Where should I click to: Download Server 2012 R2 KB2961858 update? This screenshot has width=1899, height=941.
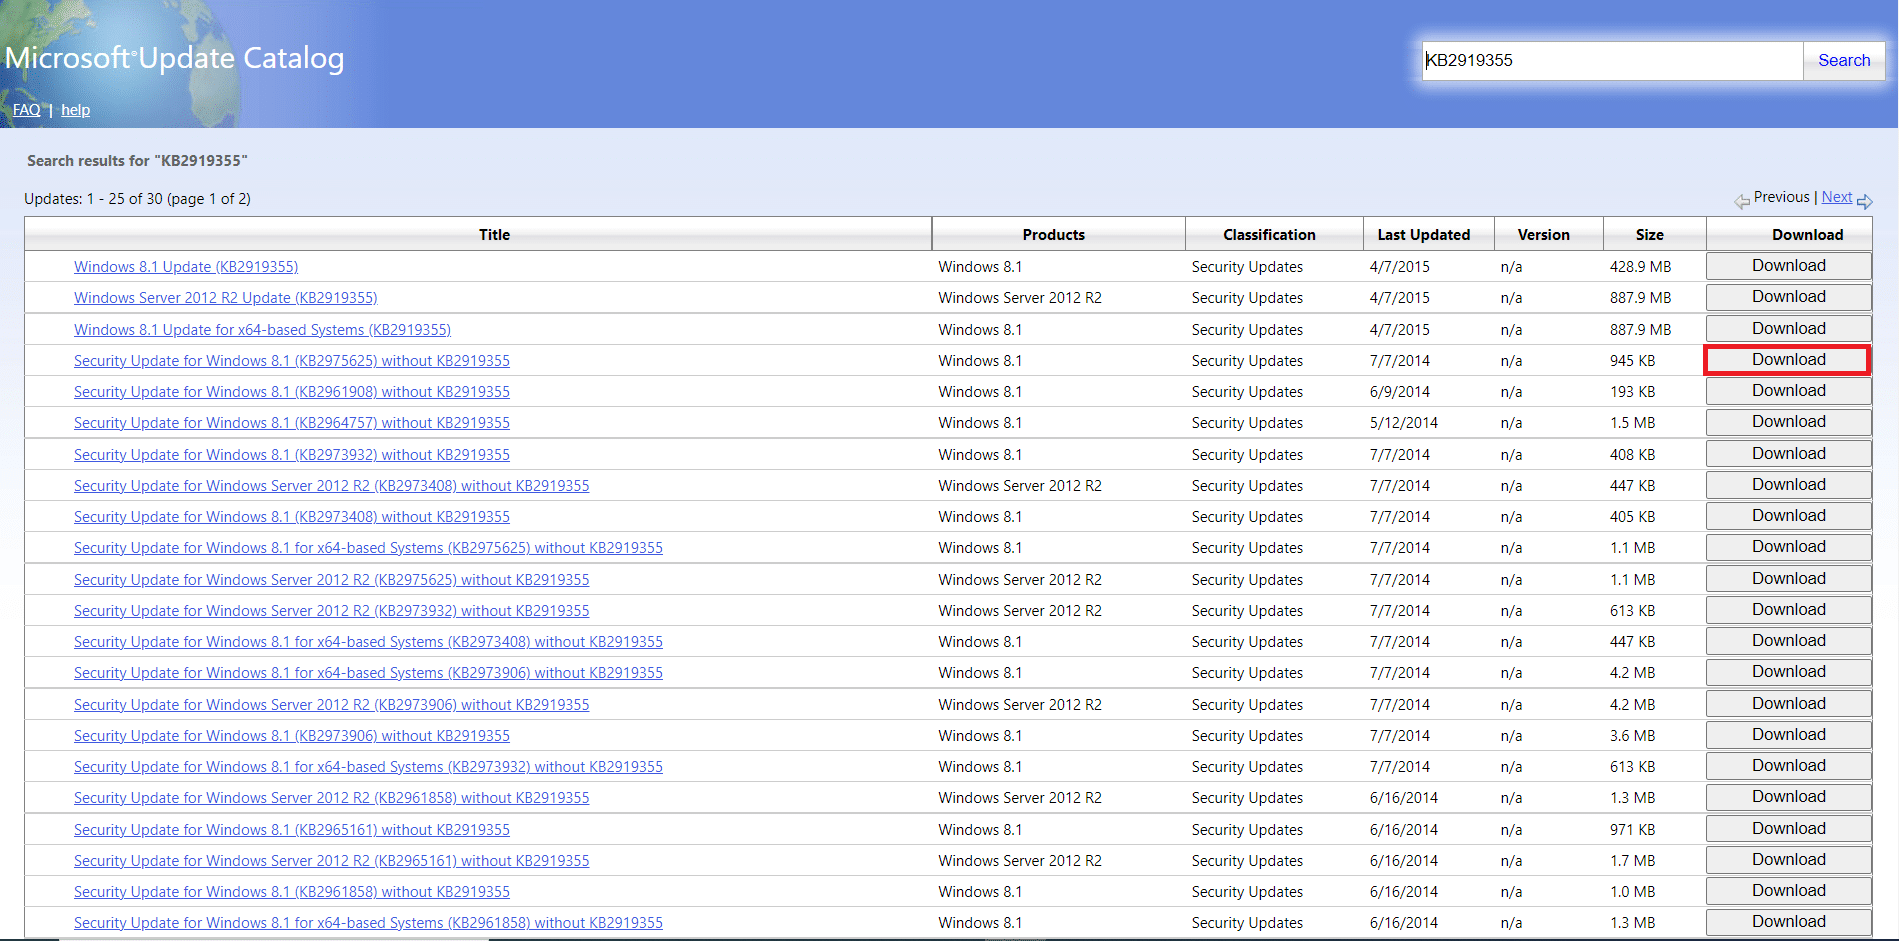point(1788,797)
